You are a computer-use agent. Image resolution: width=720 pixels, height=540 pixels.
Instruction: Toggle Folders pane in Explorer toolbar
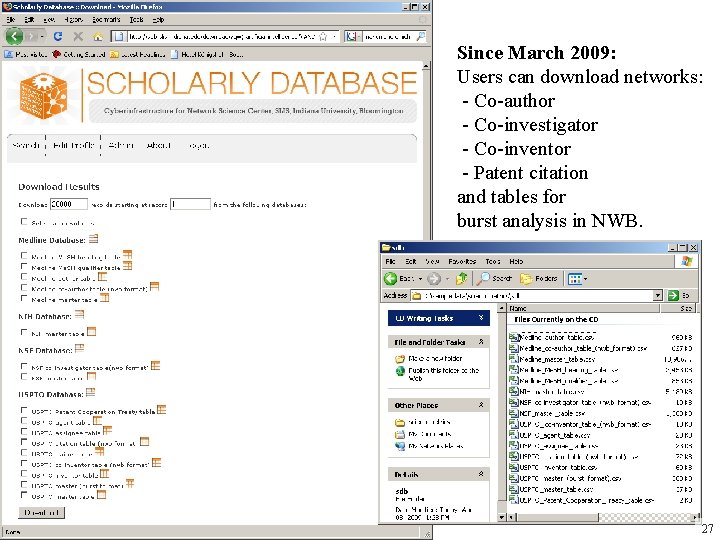tap(538, 278)
